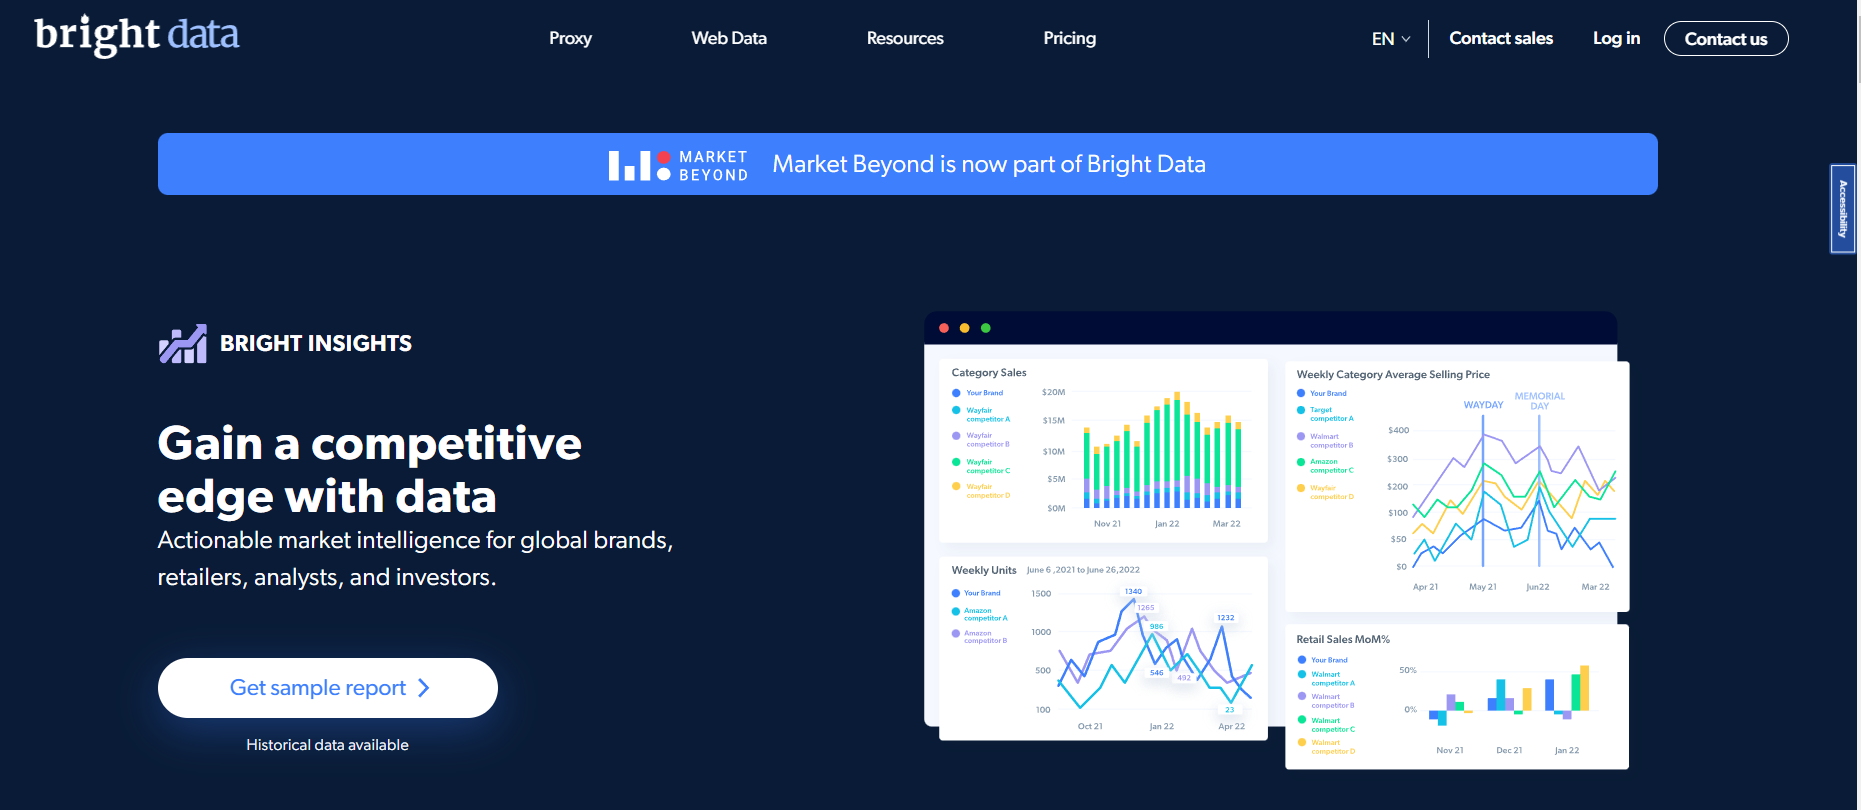Click the Market Beyond announcement banner
Screen dimensions: 1861x810
pyautogui.click(x=908, y=164)
